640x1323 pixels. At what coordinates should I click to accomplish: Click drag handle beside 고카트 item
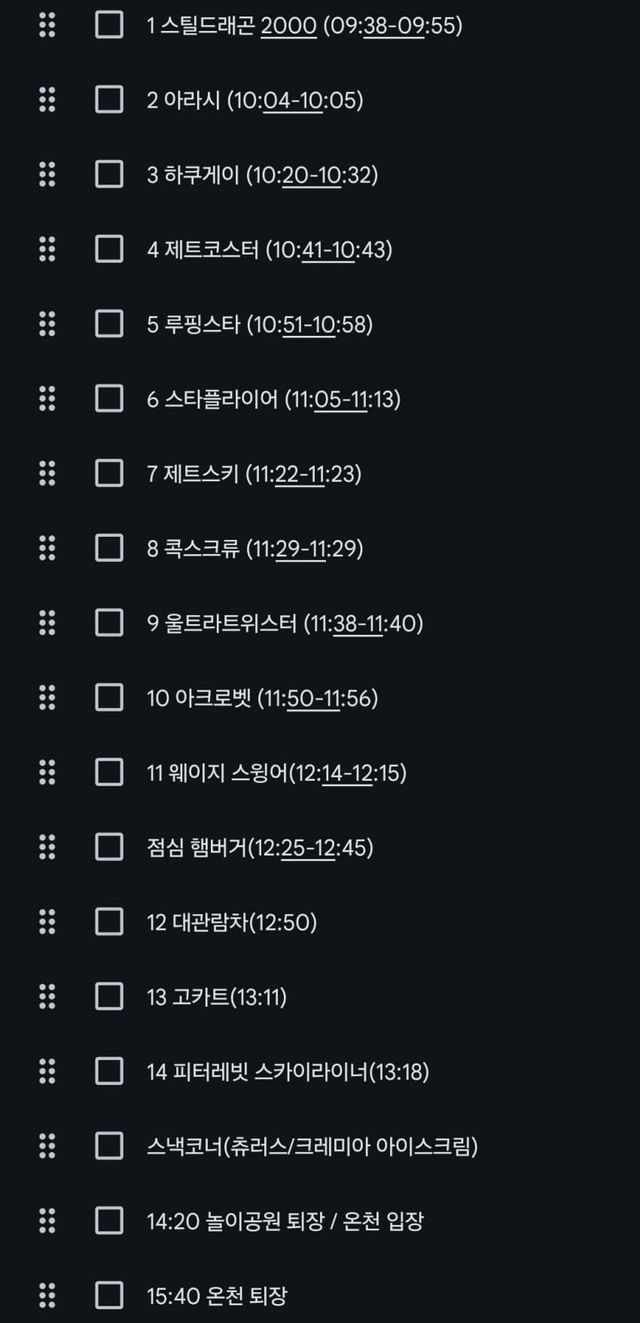(x=47, y=996)
